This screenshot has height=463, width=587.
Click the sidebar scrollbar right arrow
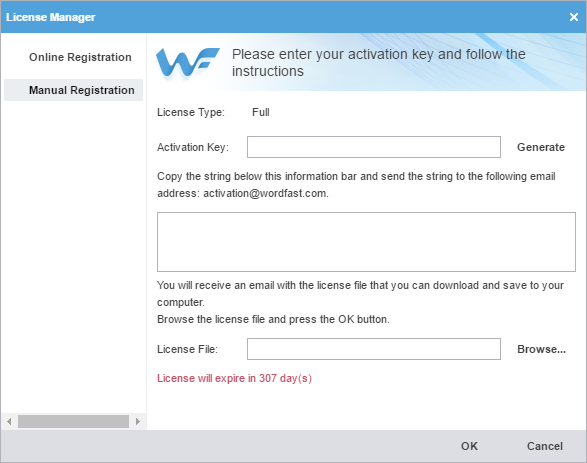point(138,421)
